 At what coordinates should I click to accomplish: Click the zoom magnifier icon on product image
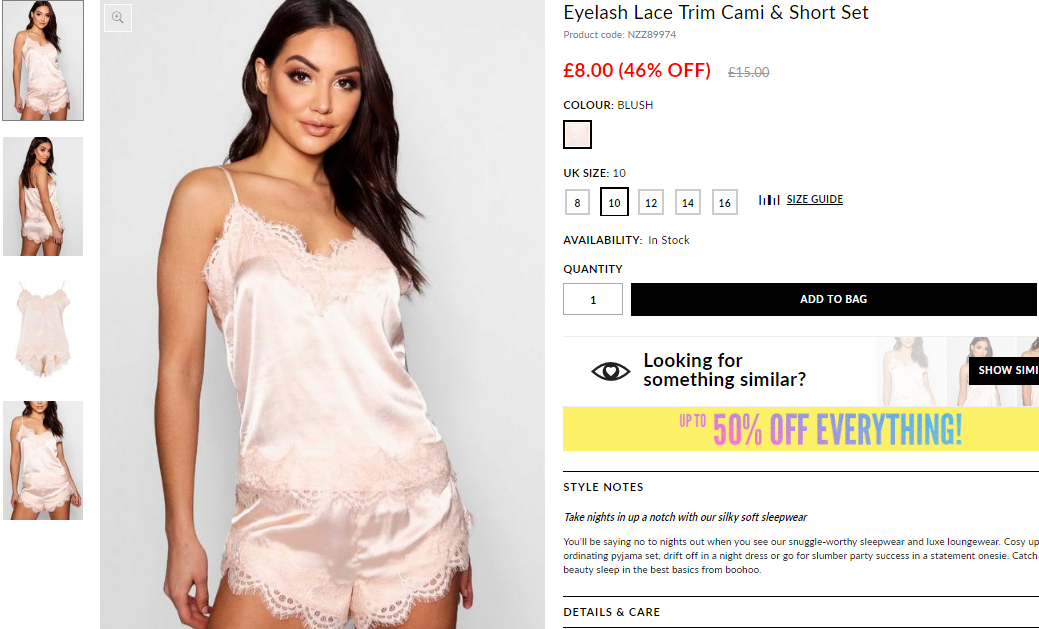point(118,18)
